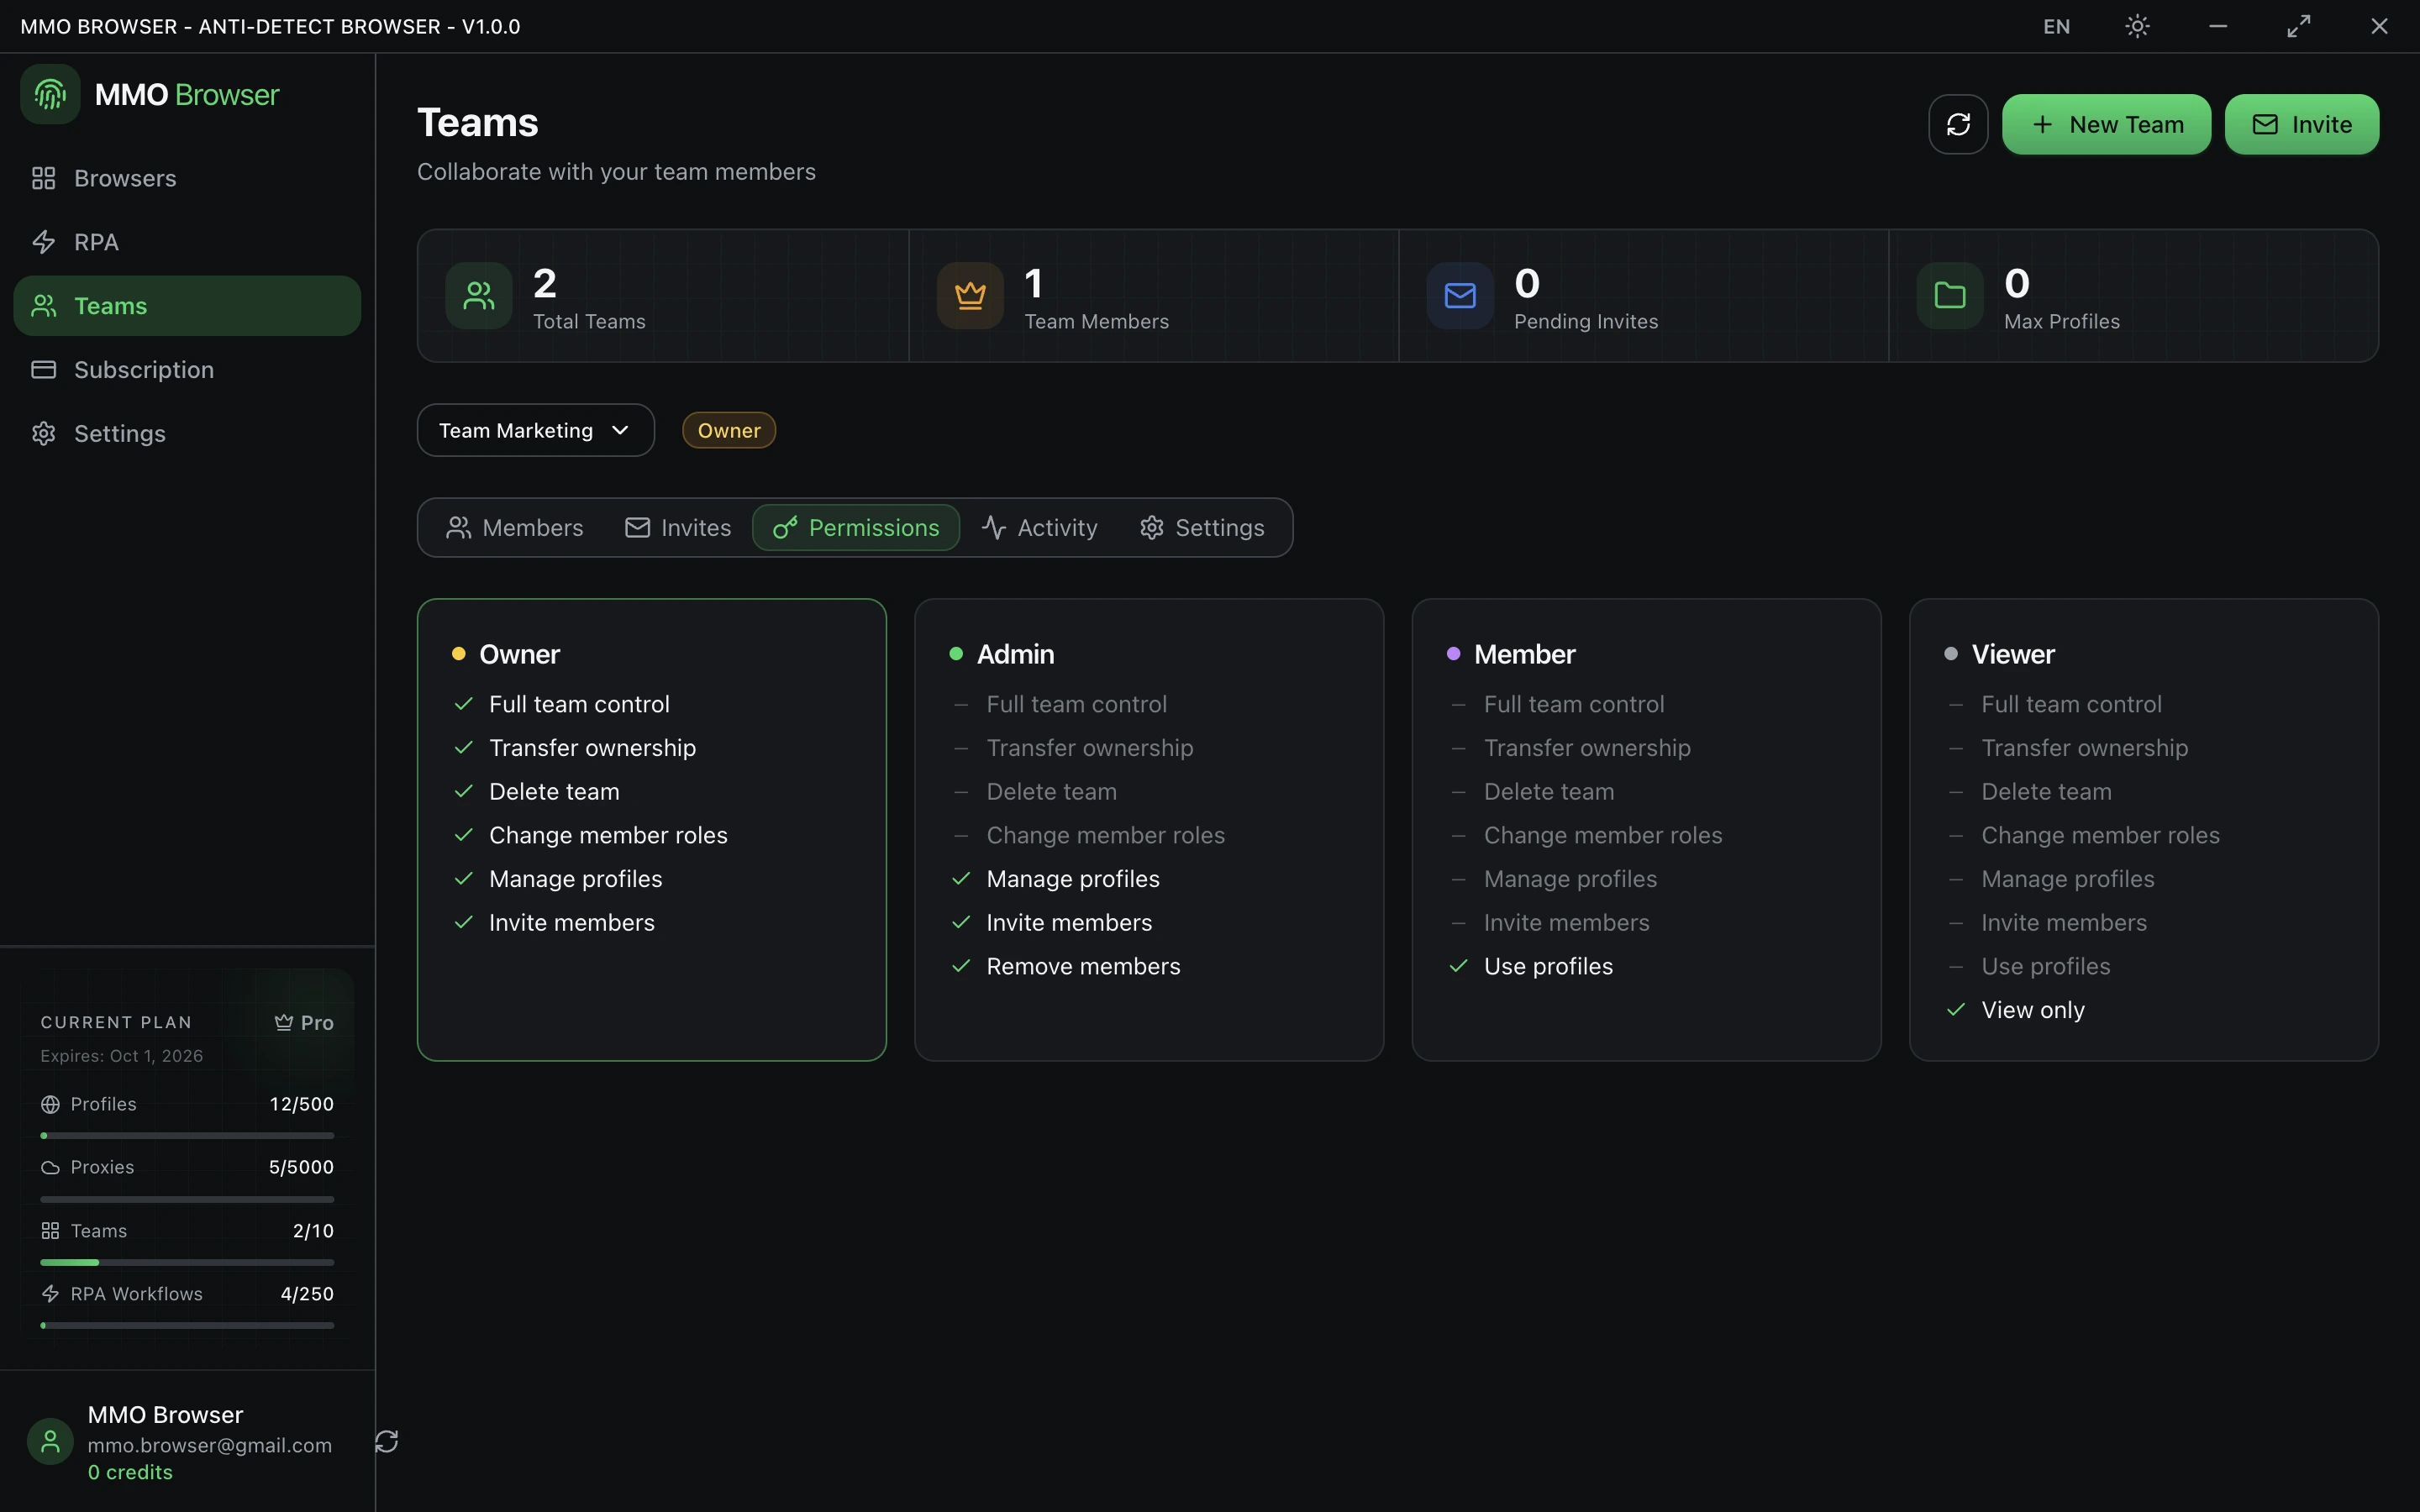Click the MMO Browser fingerprint logo
The image size is (2420, 1512).
tap(50, 95)
